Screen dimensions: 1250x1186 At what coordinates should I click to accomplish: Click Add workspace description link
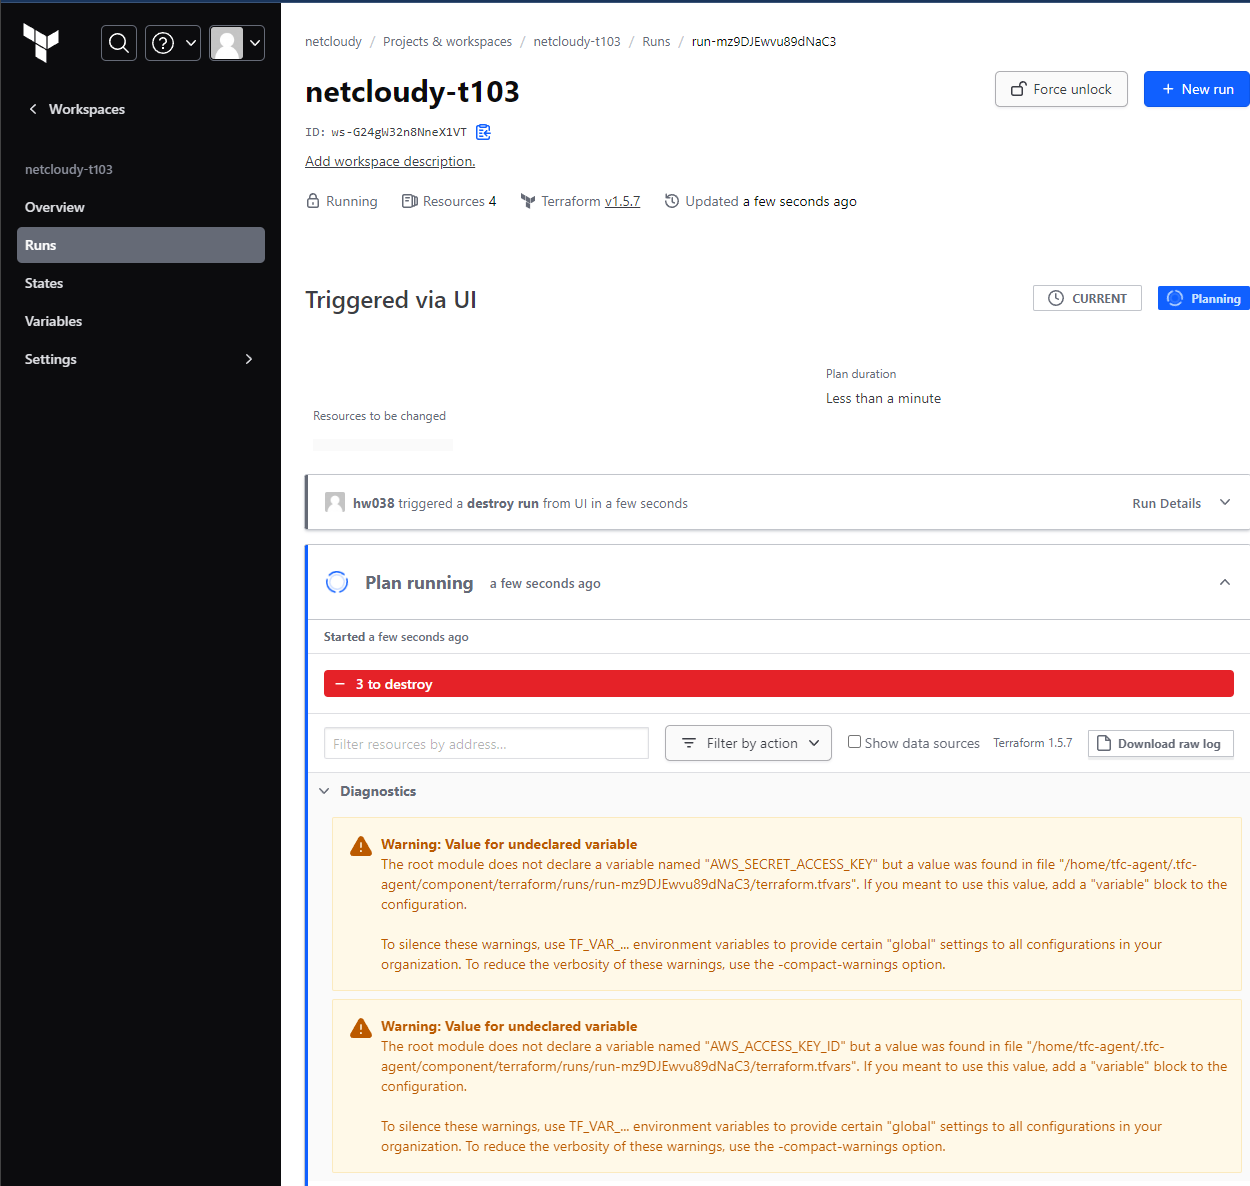click(x=390, y=161)
